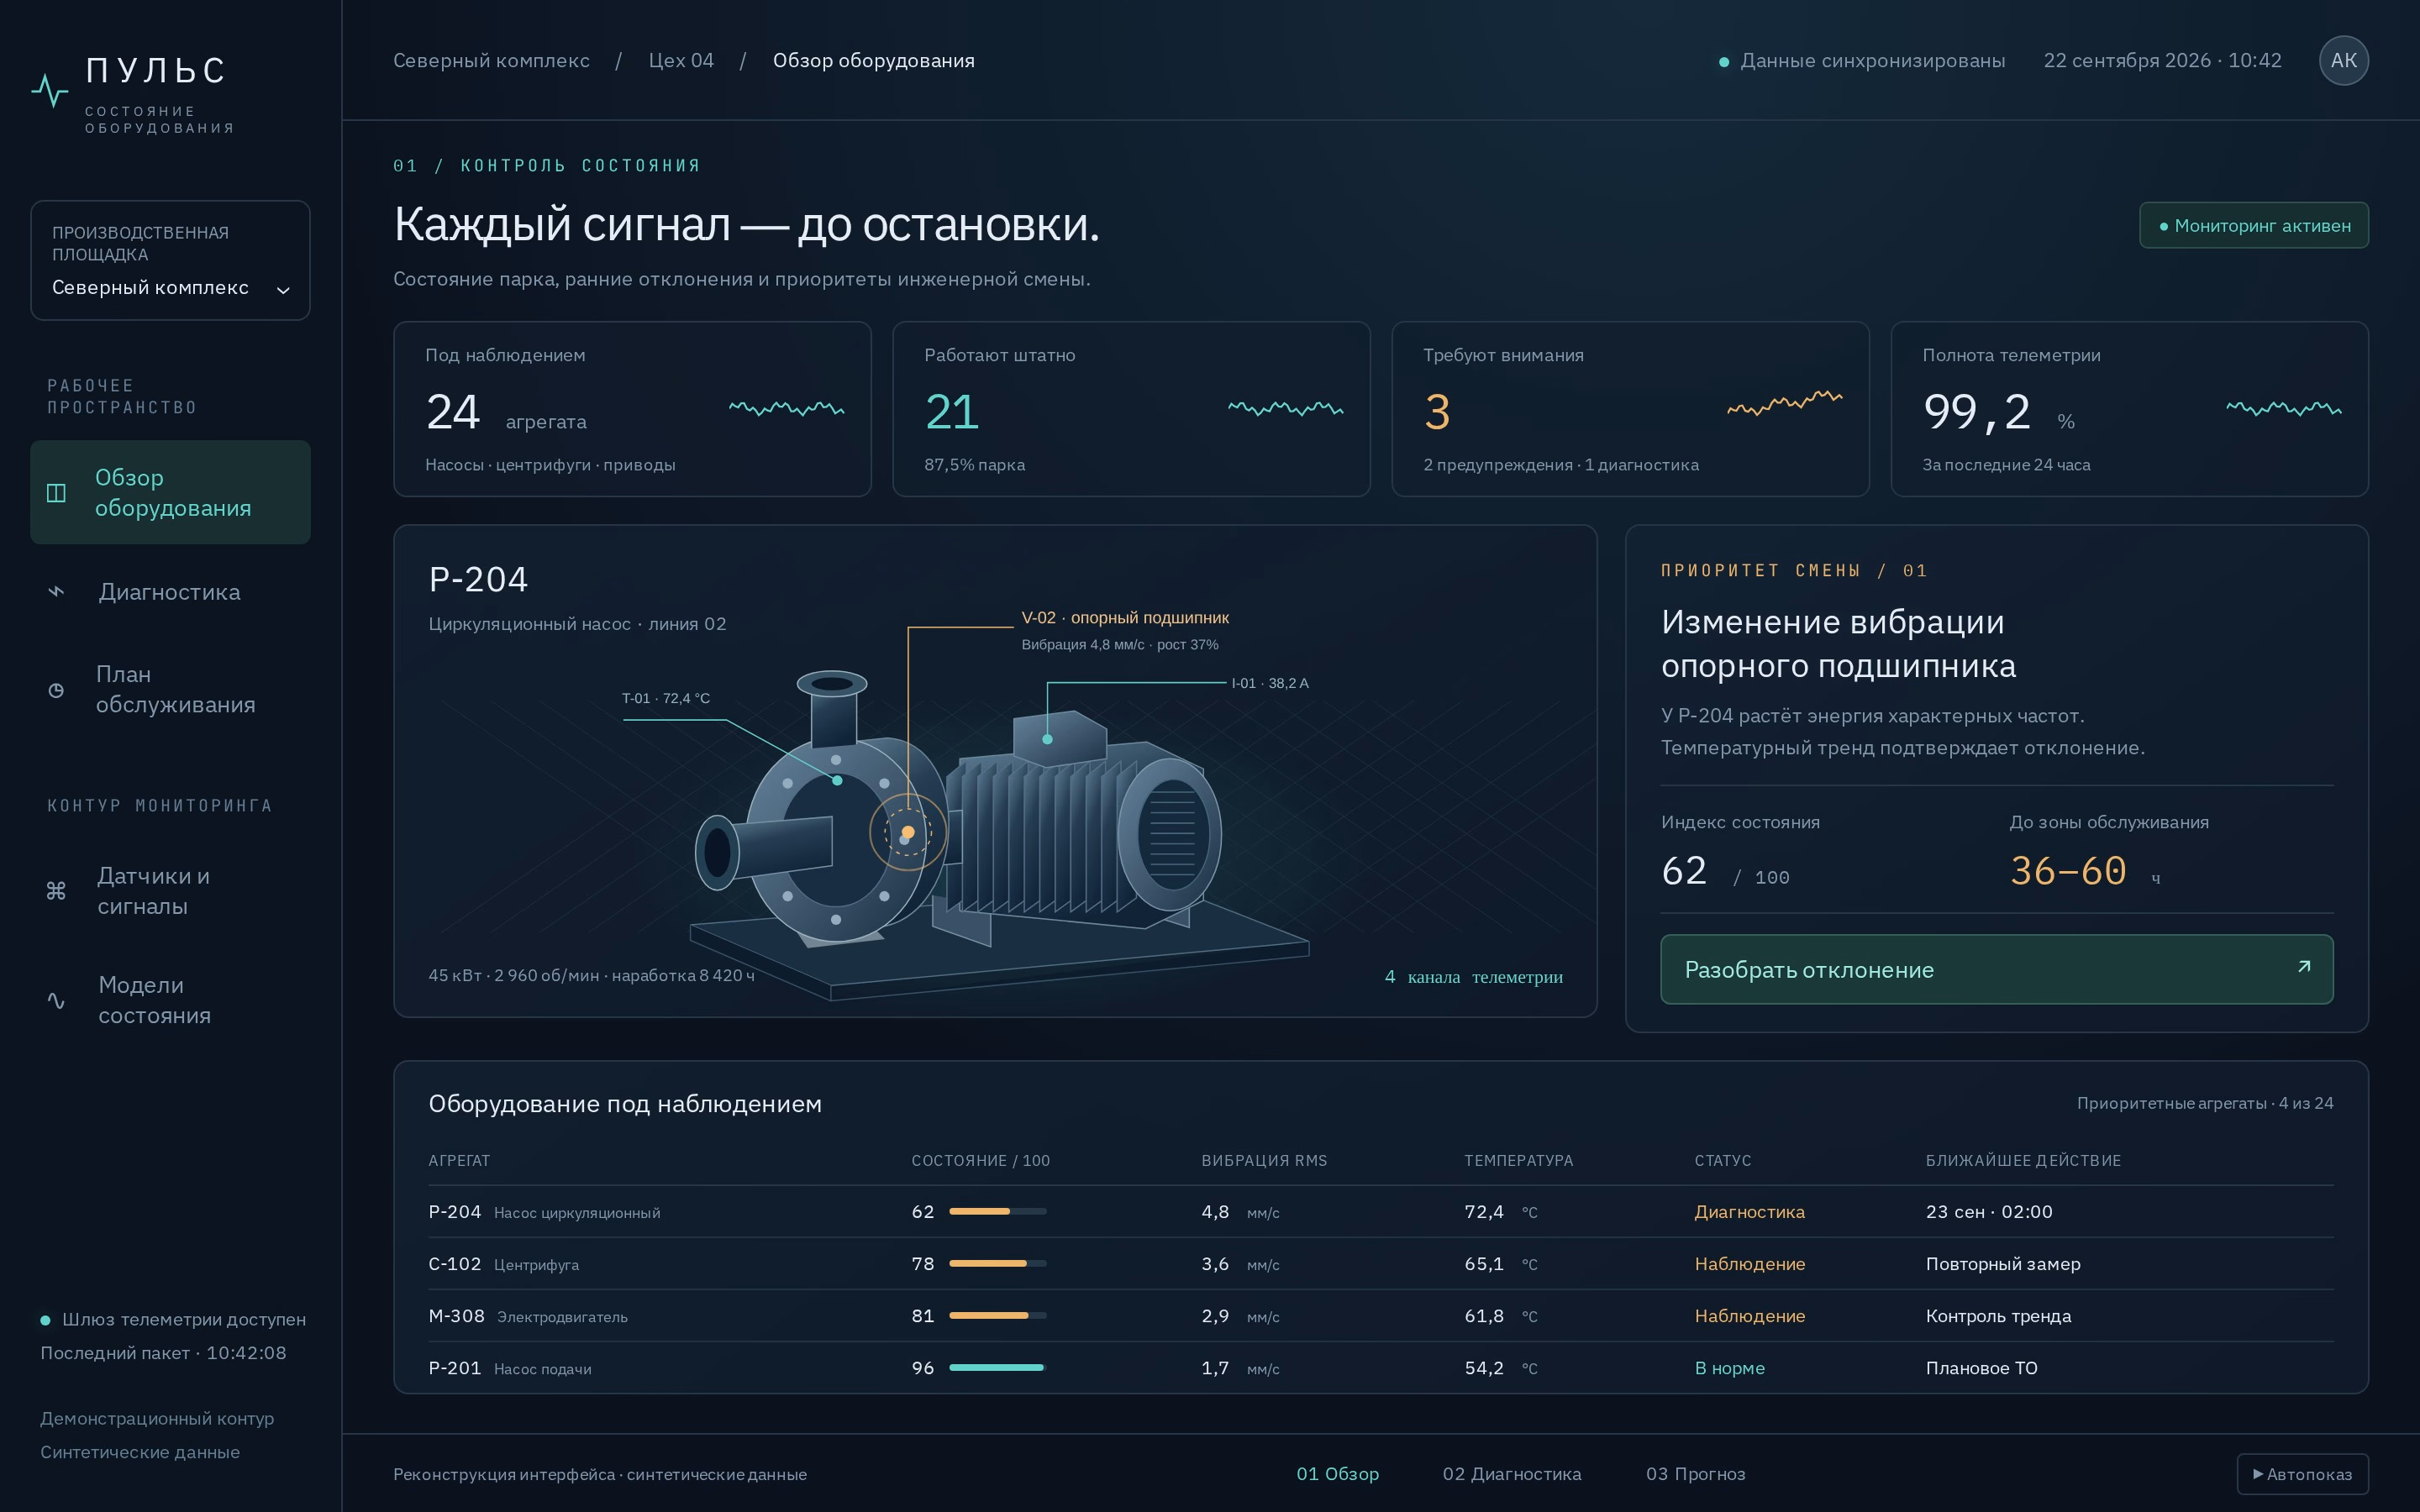Go to Датчики и сигналы section

click(170, 890)
